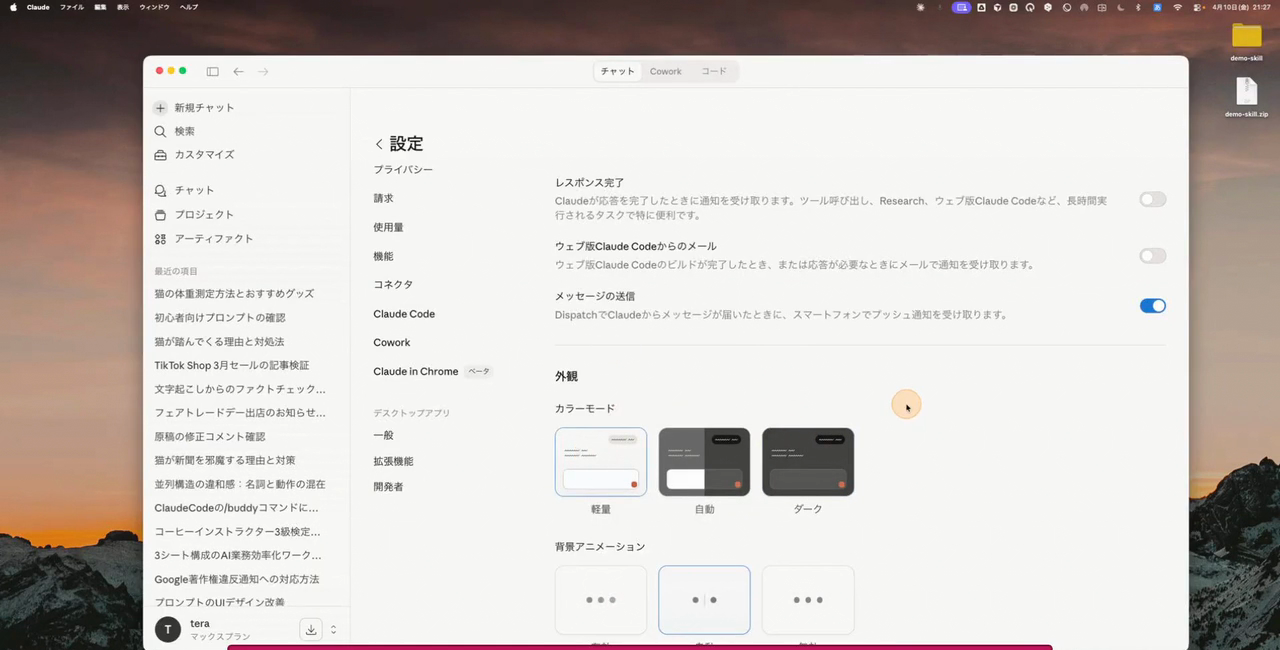The width and height of the screenshot is (1280, 650).
Task: Disable メッセージの送信 toggle
Action: pyautogui.click(x=1152, y=306)
